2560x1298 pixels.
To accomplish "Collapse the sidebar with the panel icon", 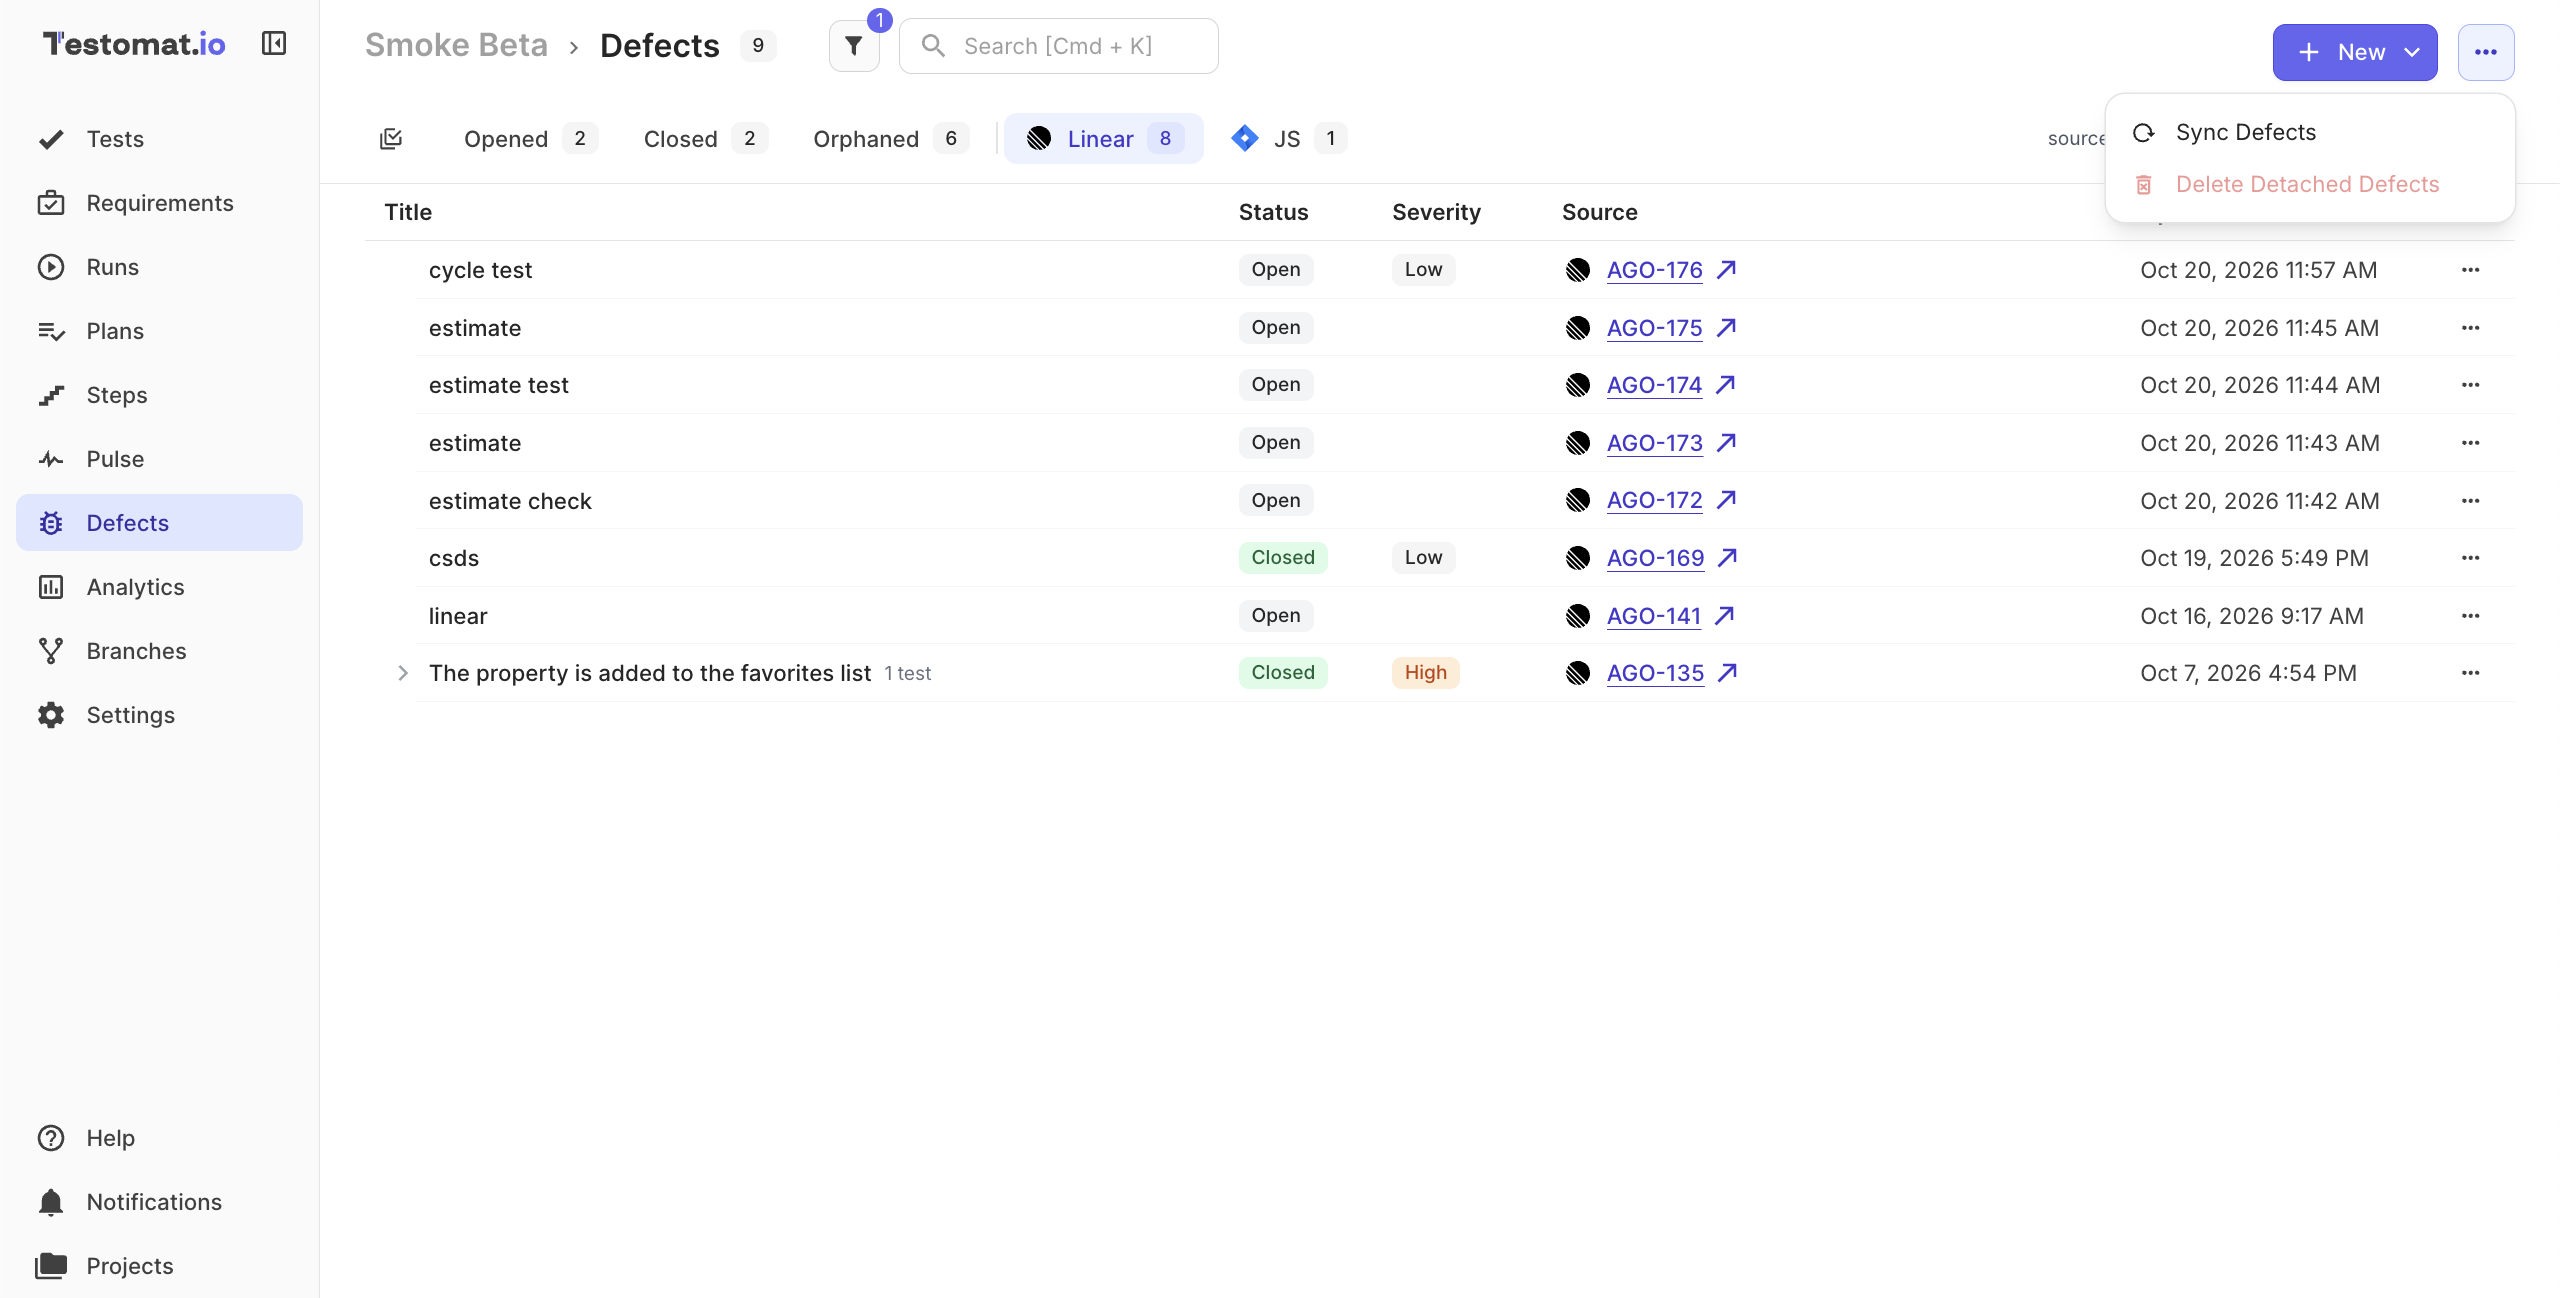I will [x=274, y=43].
